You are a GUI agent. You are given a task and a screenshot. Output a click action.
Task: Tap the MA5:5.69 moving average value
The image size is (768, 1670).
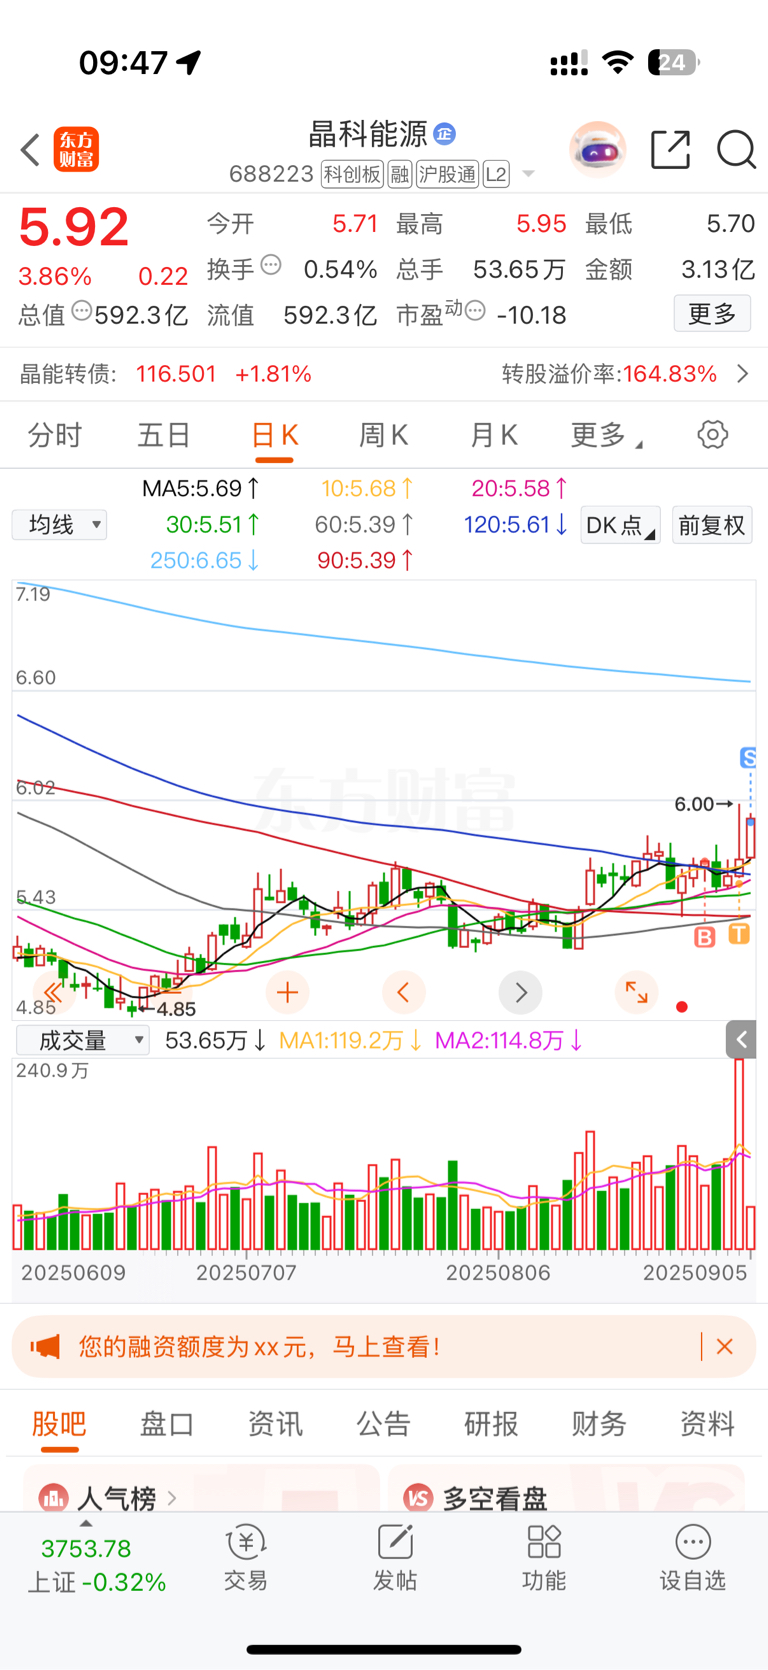tap(201, 488)
